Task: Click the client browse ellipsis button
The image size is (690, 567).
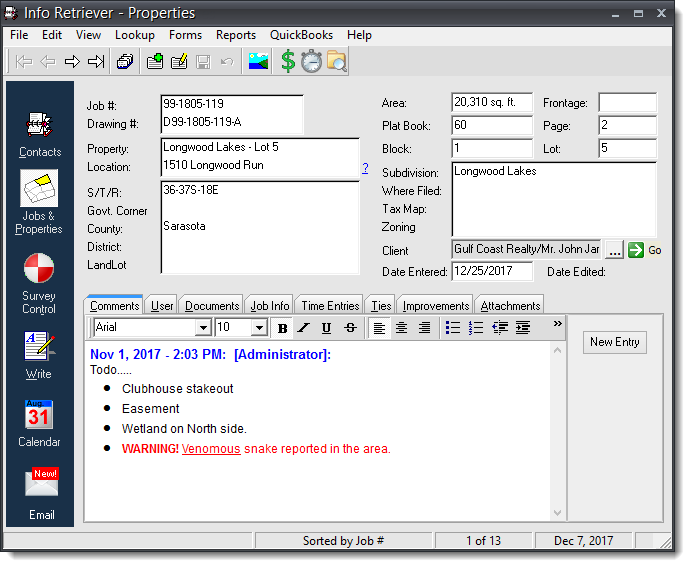Action: 614,250
